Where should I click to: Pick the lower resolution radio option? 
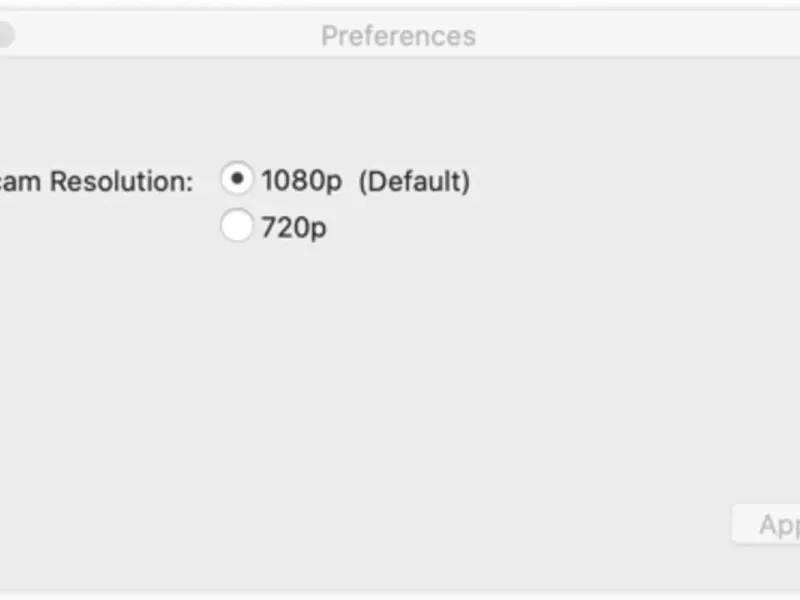237,225
